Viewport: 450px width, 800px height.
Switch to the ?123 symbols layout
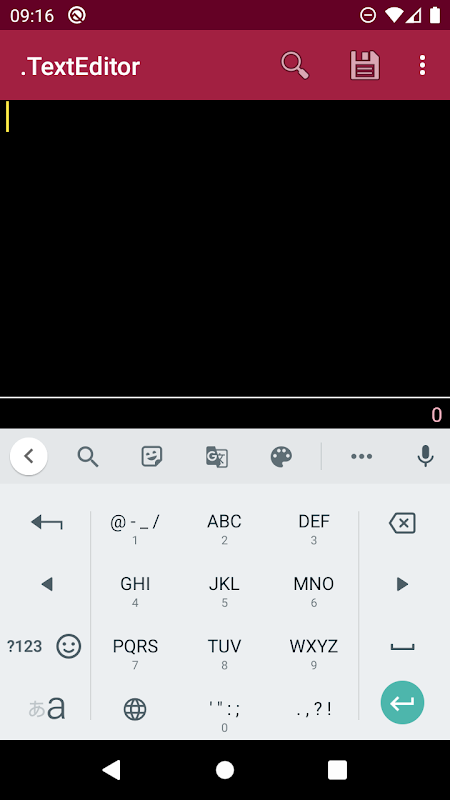click(24, 646)
